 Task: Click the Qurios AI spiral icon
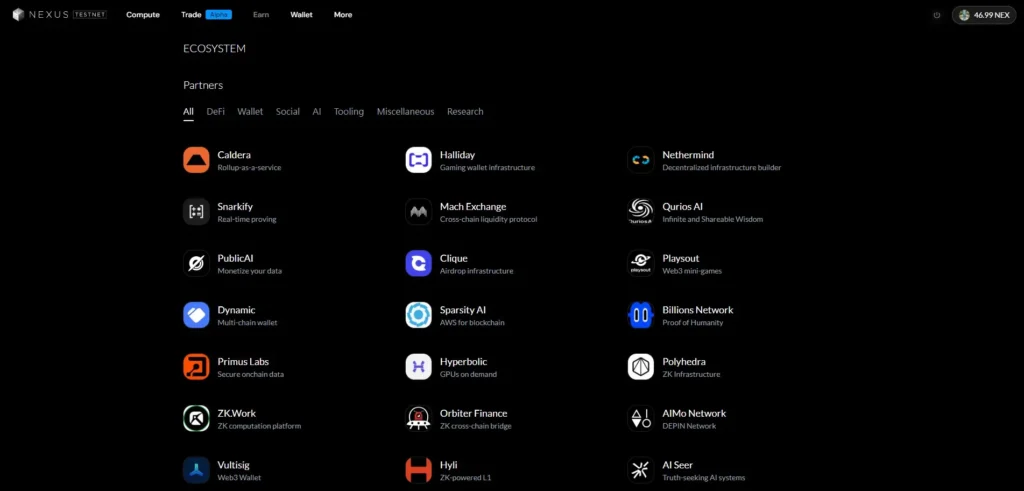[x=640, y=212]
